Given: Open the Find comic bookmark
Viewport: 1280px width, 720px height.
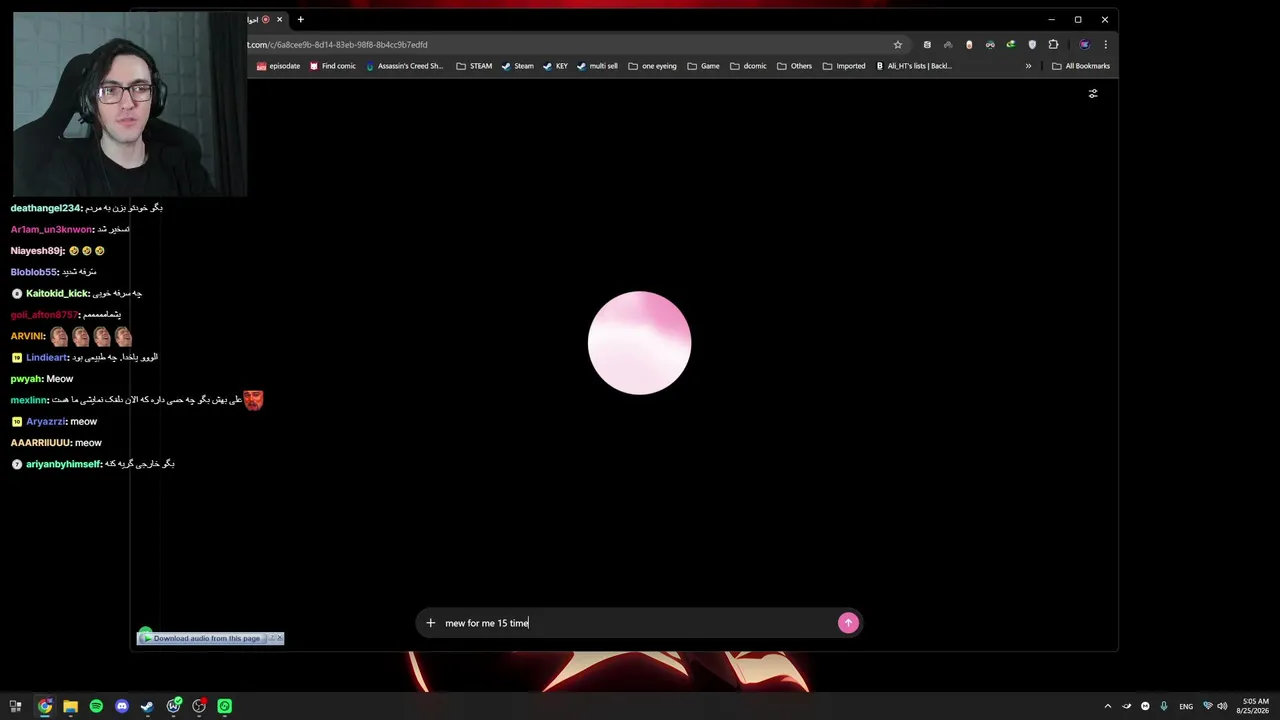Looking at the screenshot, I should [332, 66].
